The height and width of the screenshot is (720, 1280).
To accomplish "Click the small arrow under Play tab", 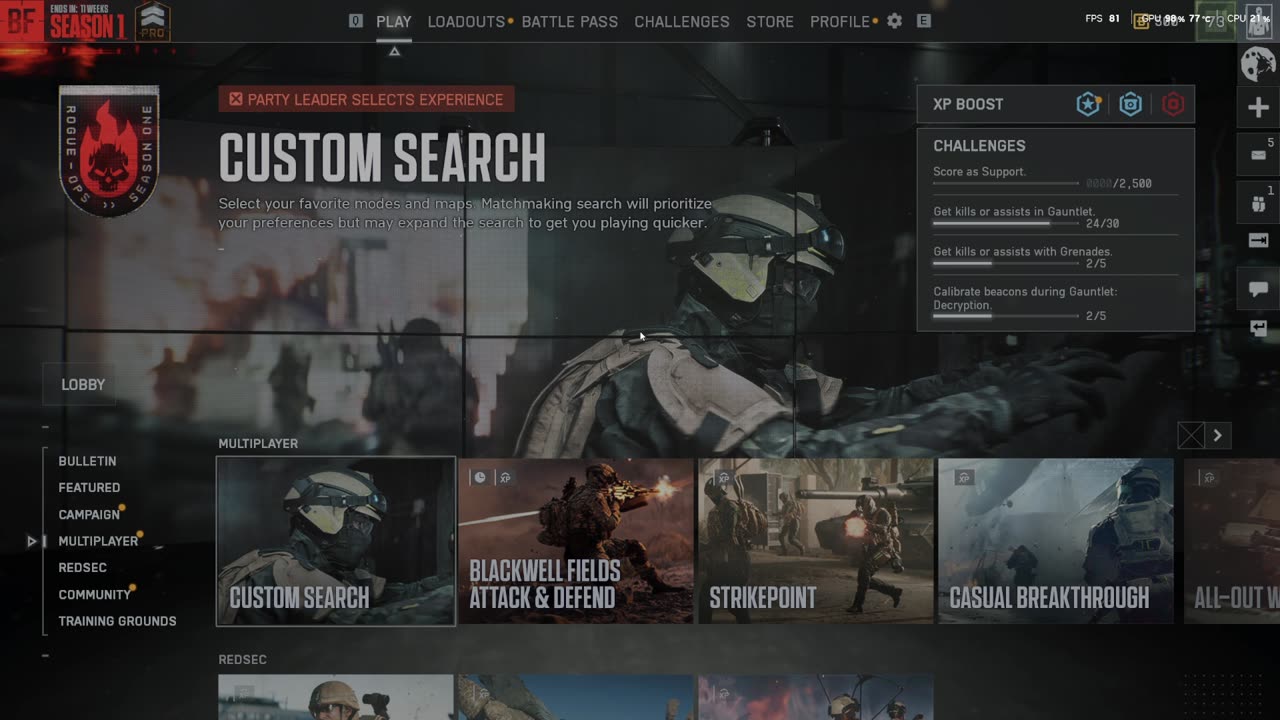I will pos(394,51).
